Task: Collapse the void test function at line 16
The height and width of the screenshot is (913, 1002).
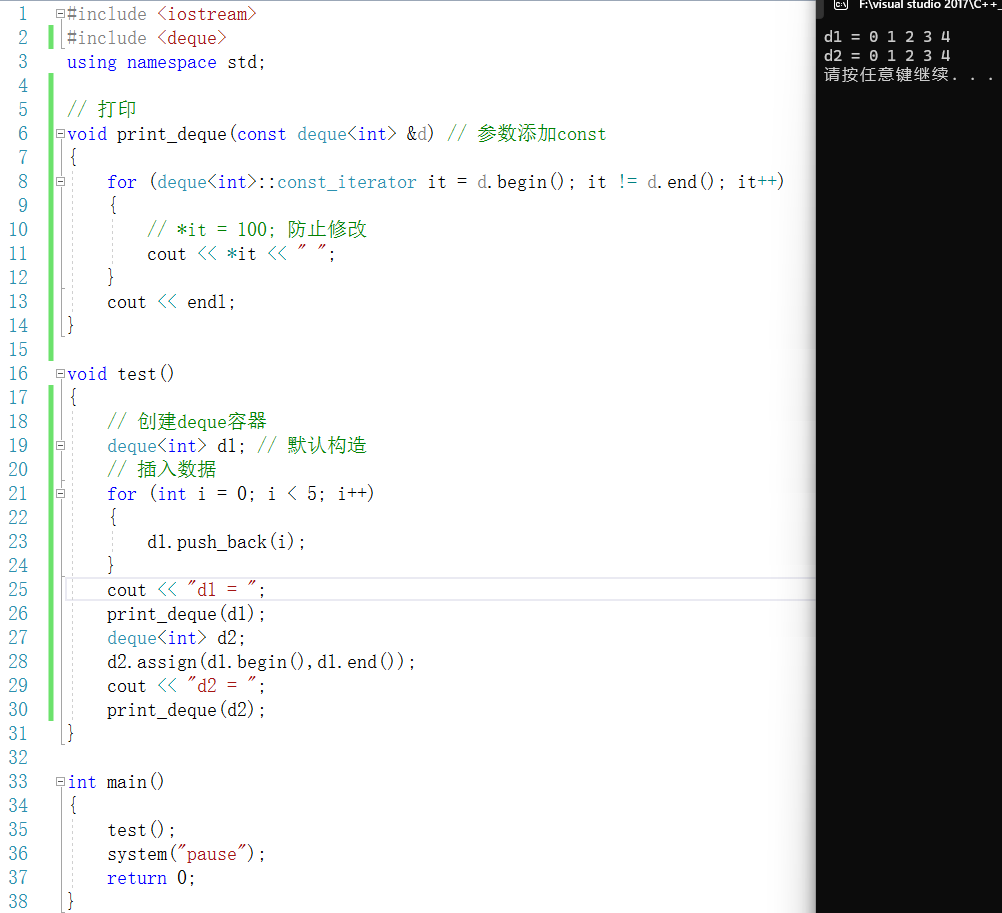Action: tap(60, 374)
